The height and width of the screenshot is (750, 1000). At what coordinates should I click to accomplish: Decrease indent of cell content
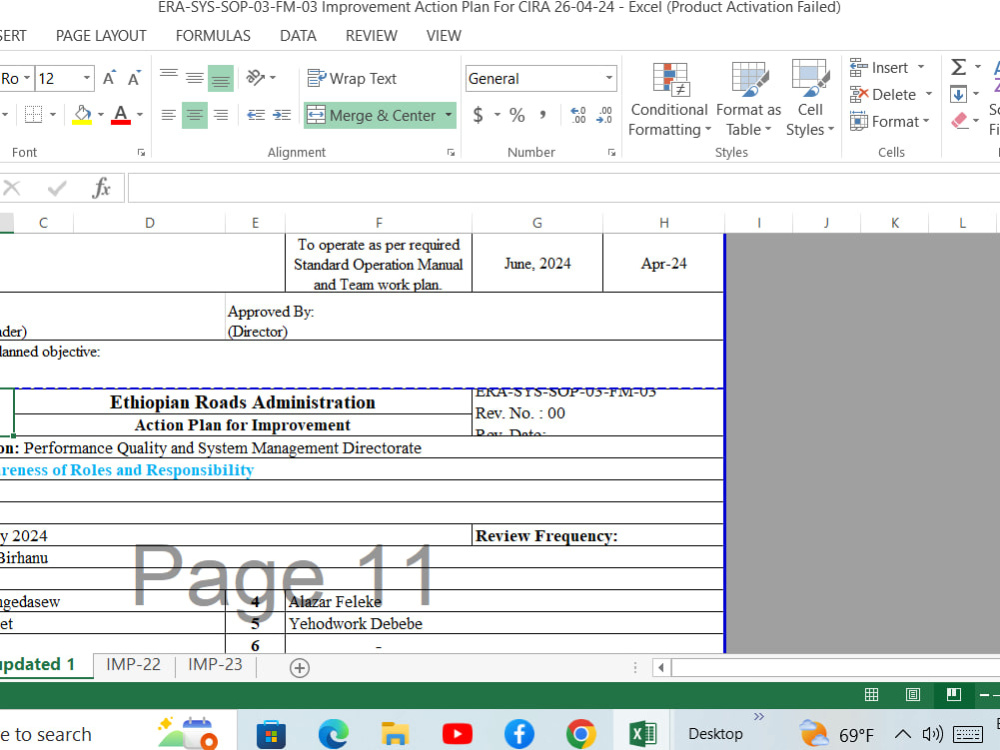[256, 115]
